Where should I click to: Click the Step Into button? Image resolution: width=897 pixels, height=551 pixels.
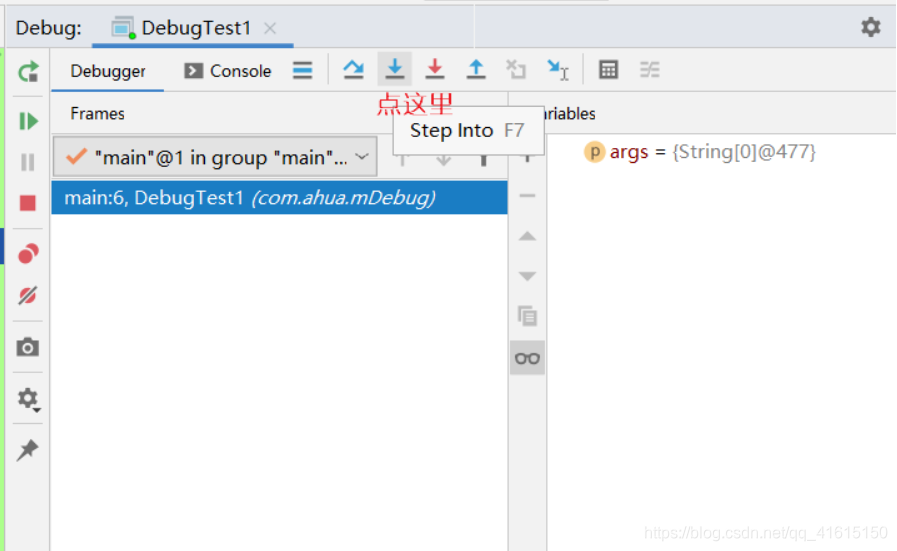[x=395, y=69]
